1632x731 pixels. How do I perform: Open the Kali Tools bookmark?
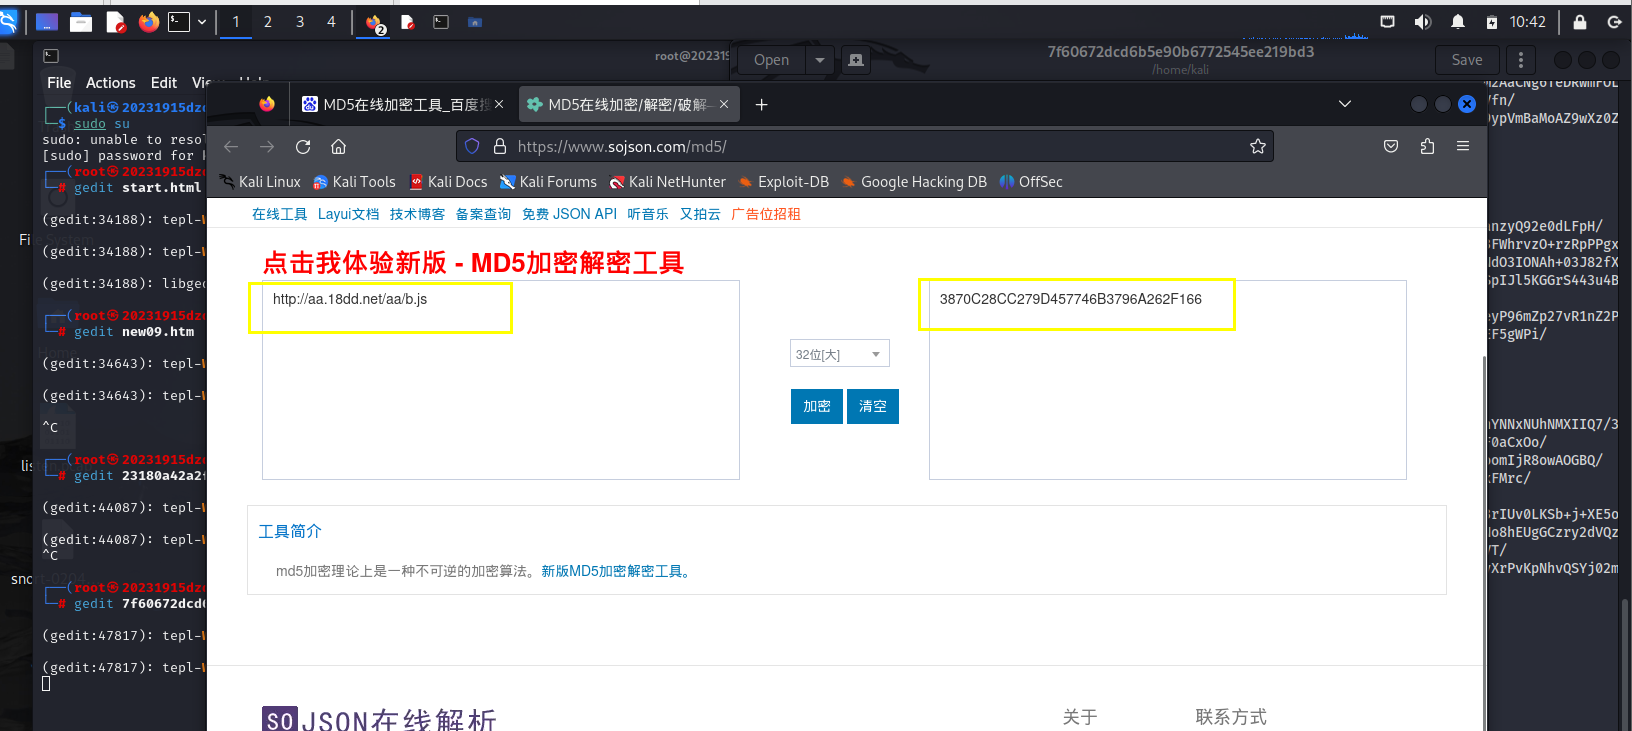pyautogui.click(x=355, y=182)
